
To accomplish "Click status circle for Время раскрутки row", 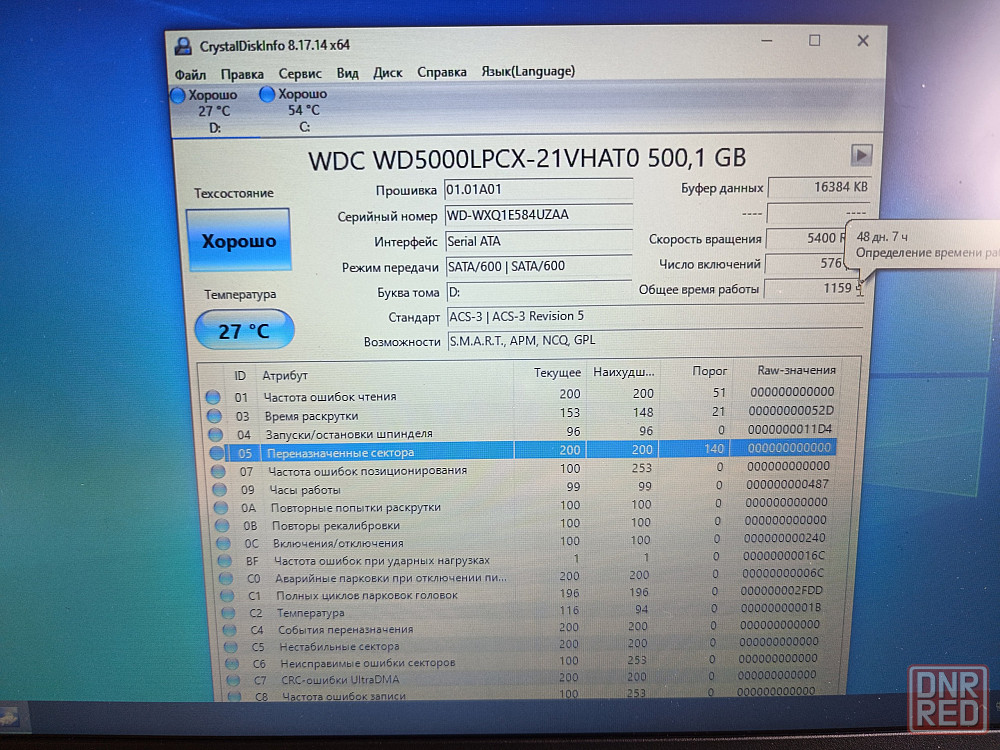I will pyautogui.click(x=213, y=416).
